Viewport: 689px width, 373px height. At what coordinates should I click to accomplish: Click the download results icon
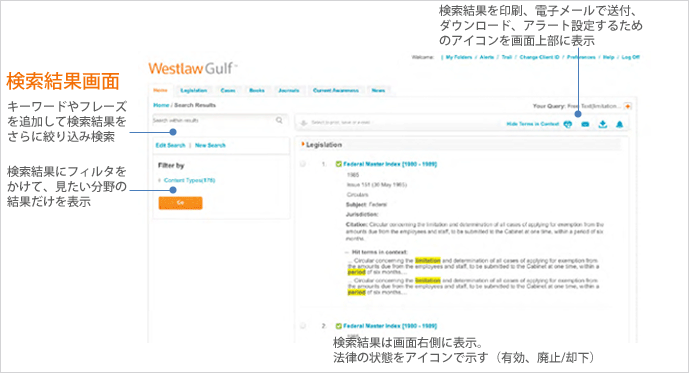point(602,124)
